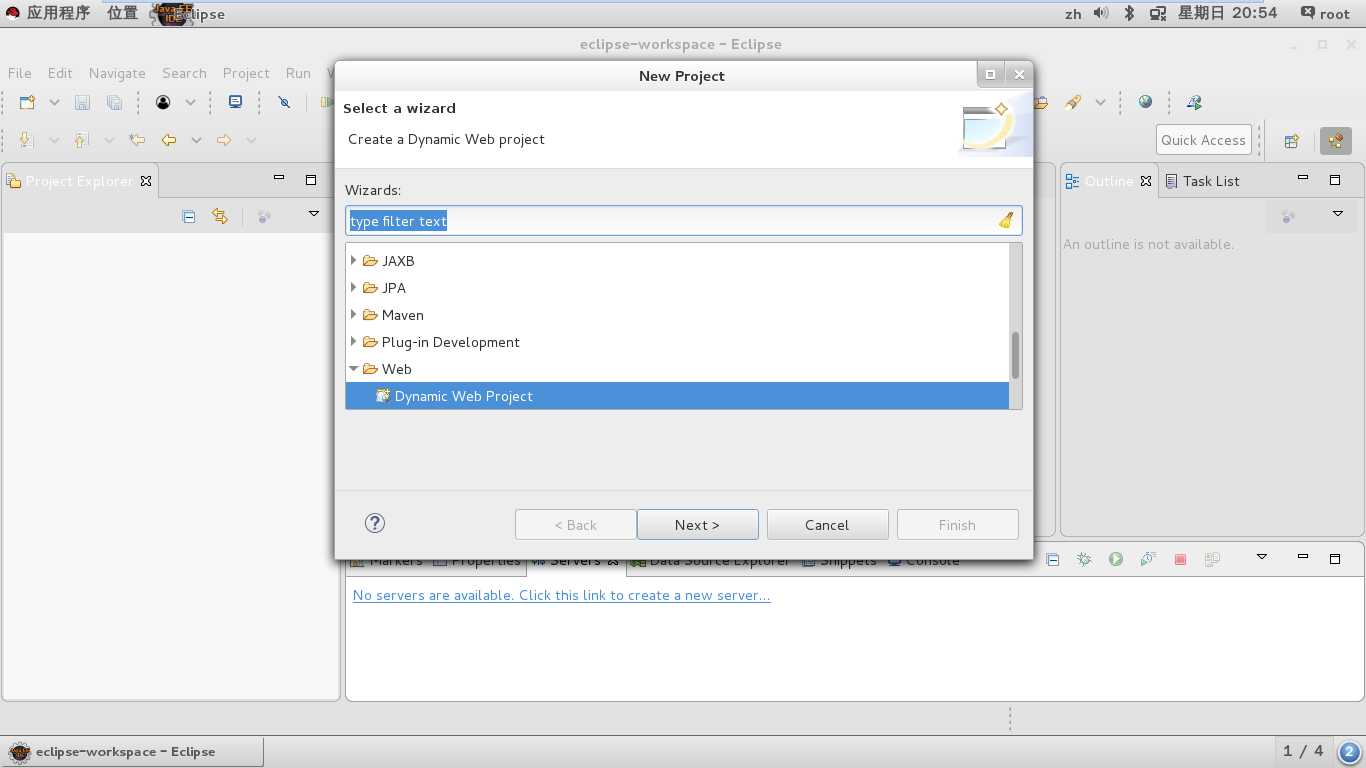This screenshot has width=1366, height=768.
Task: Click the help question mark in New Project dialog
Action: pyautogui.click(x=375, y=523)
